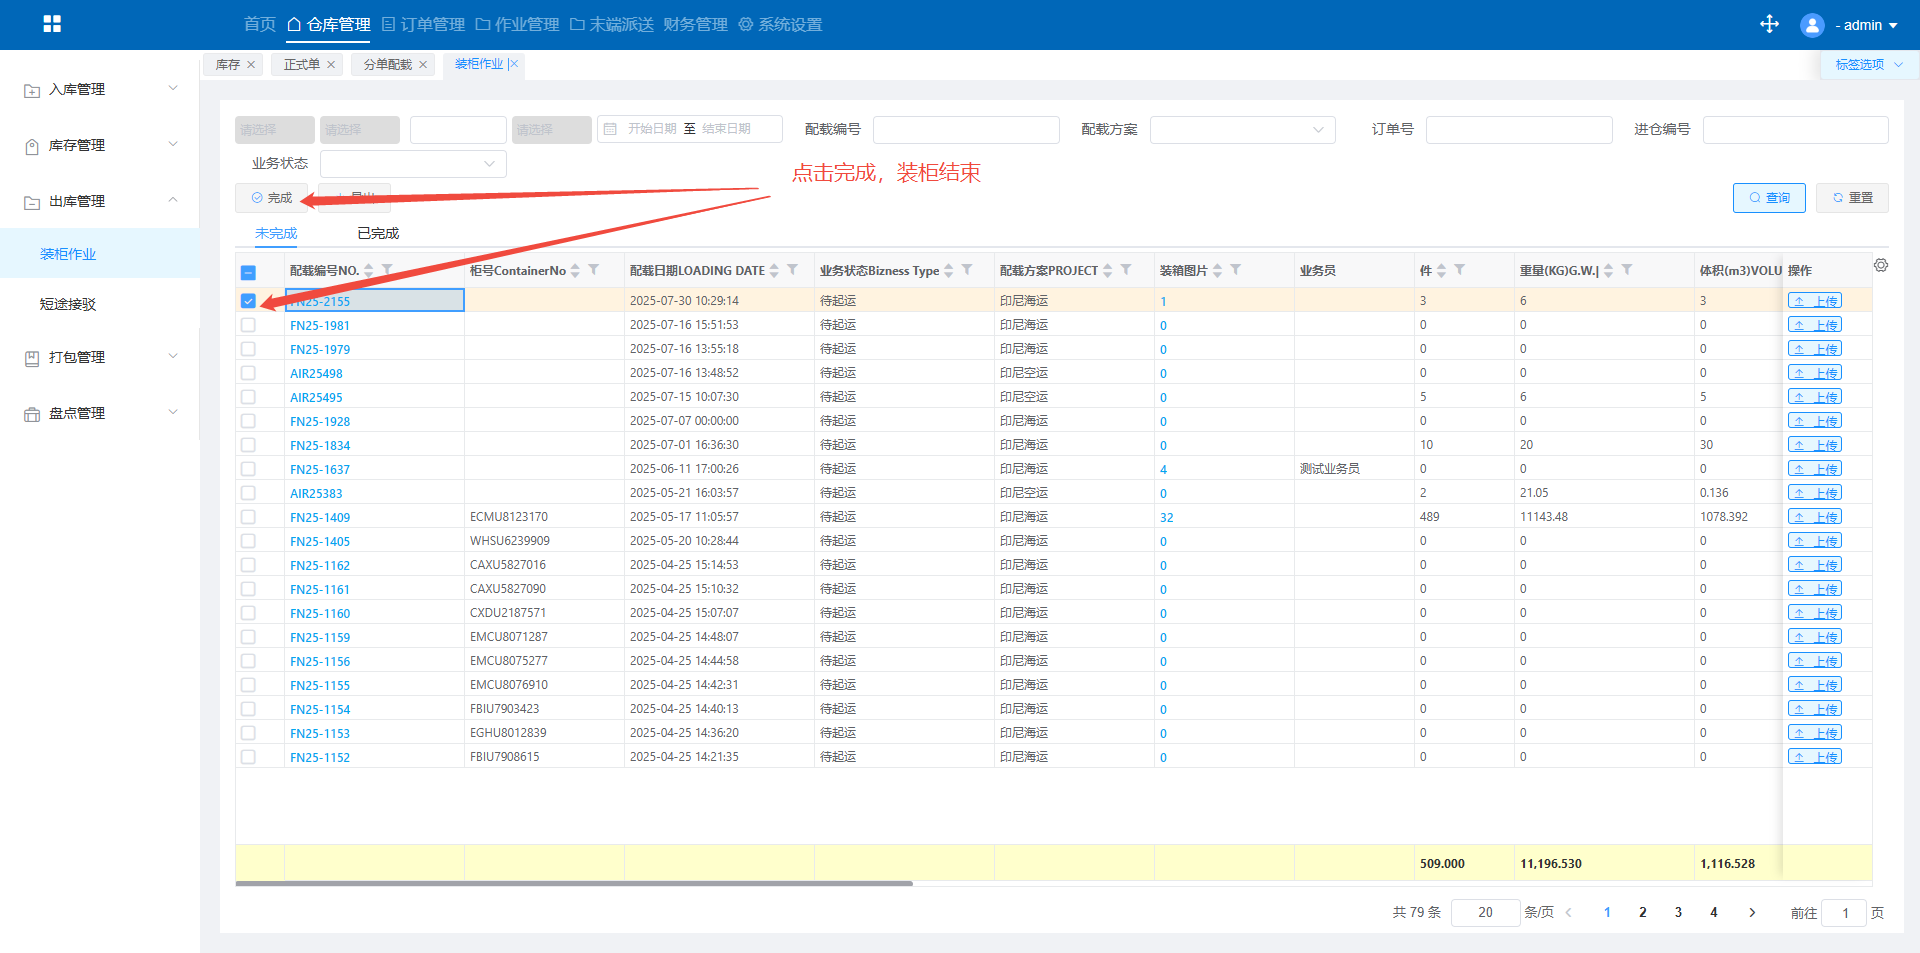Click filter icon on 配载编号NO. column
1920x953 pixels.
coord(388,270)
